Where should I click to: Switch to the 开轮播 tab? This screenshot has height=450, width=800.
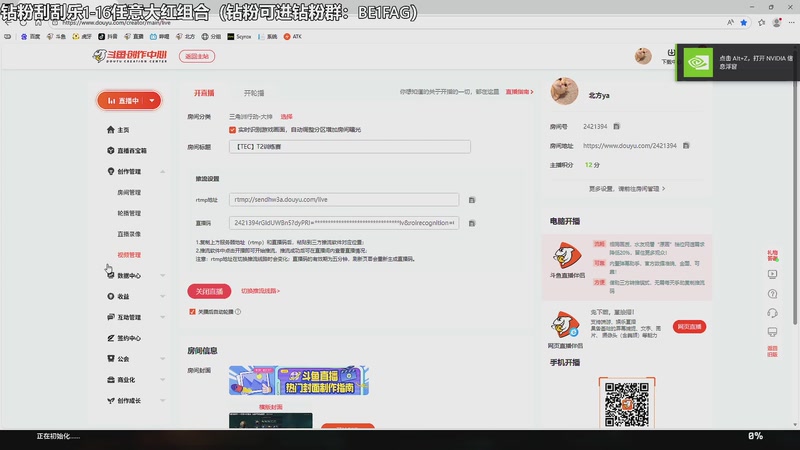coord(254,93)
